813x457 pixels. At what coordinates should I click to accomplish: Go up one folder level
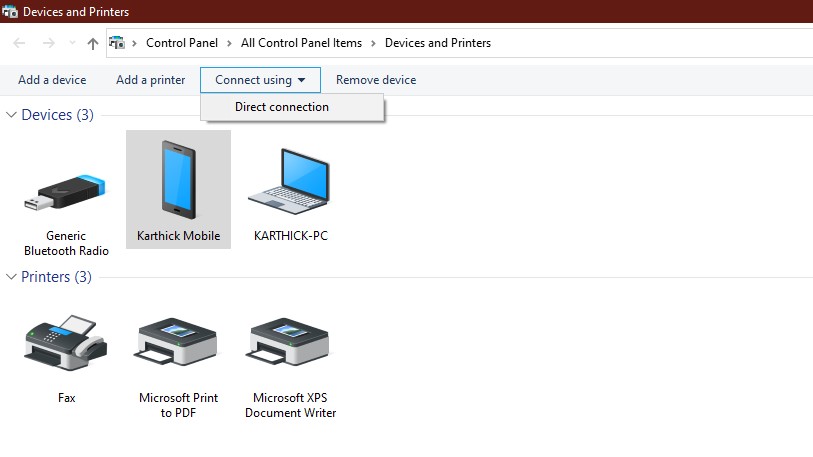(93, 44)
